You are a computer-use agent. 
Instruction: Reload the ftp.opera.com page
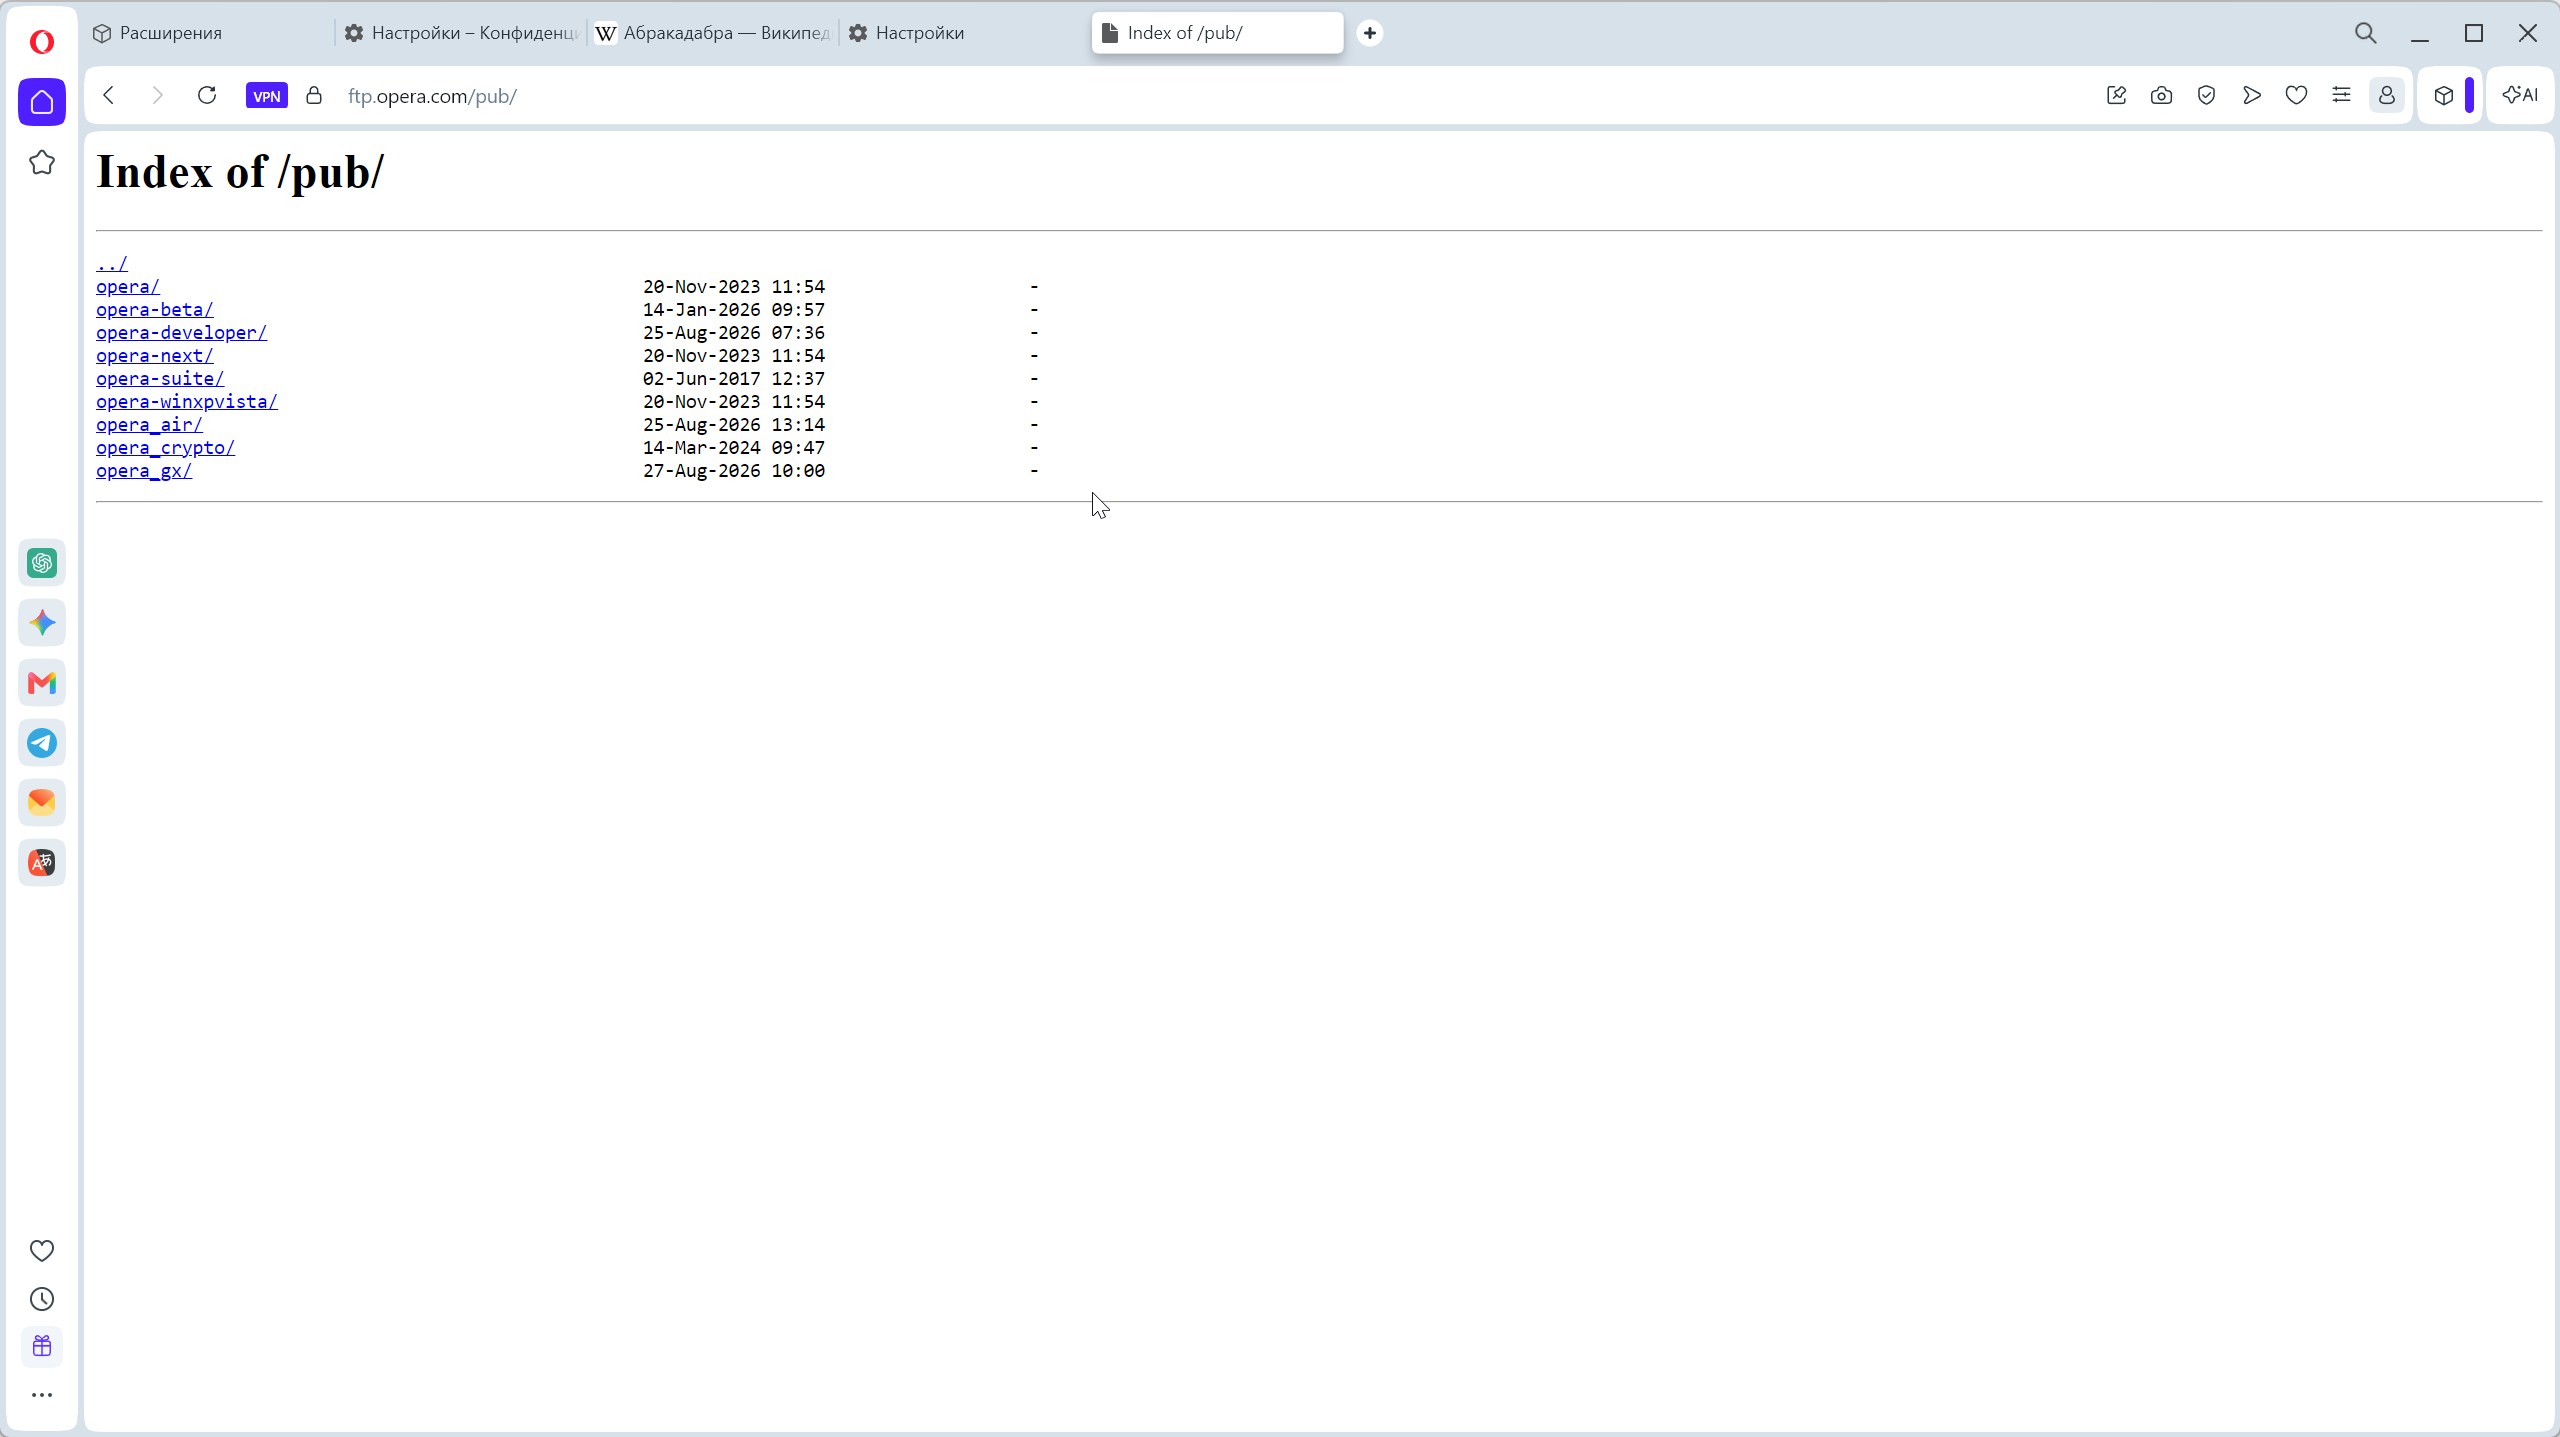point(207,95)
